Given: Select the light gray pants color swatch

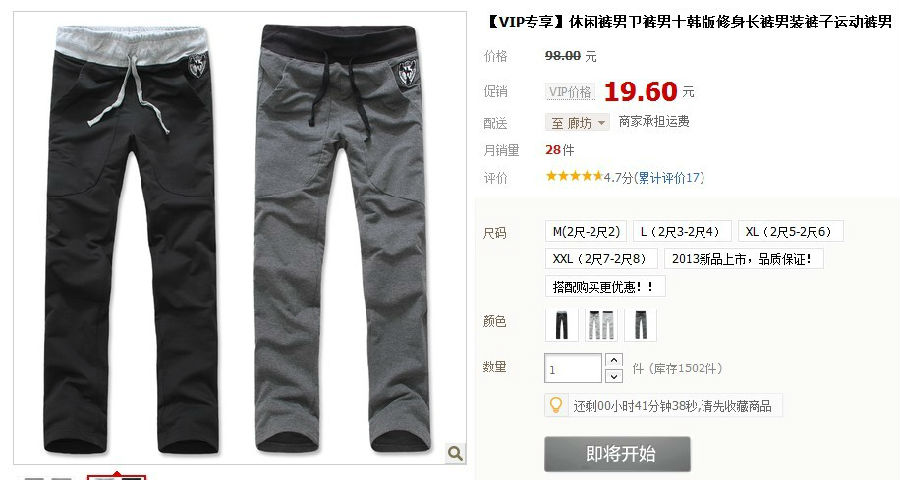Looking at the screenshot, I should (x=601, y=324).
